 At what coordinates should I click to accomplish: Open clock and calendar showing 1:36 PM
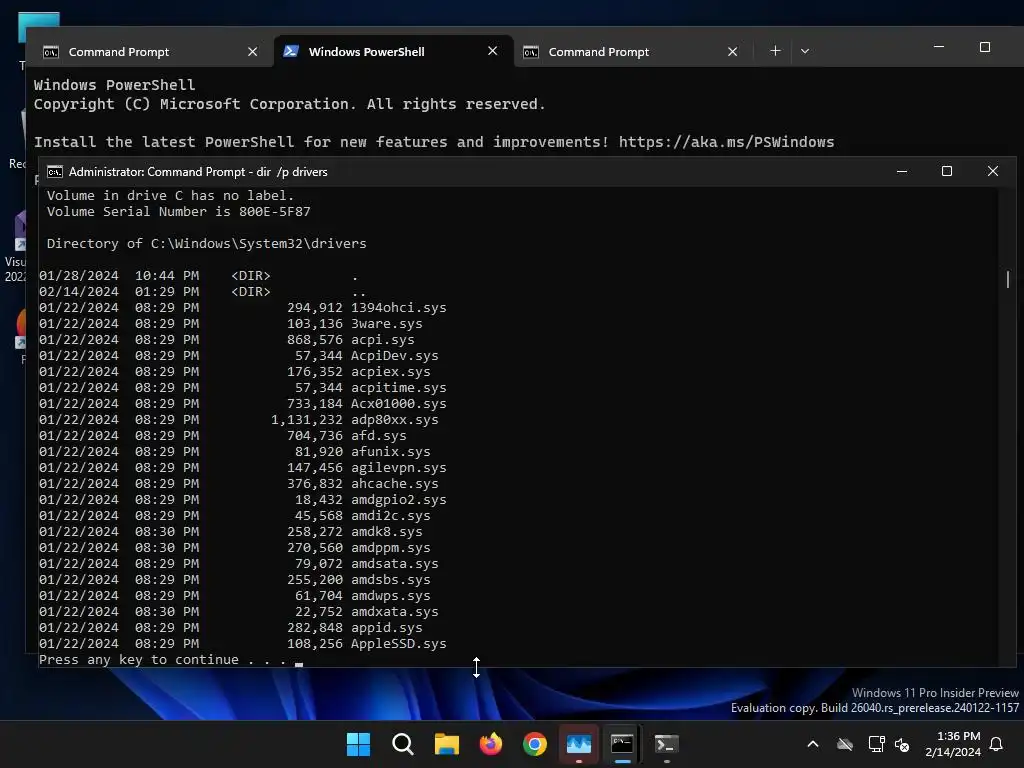click(953, 744)
